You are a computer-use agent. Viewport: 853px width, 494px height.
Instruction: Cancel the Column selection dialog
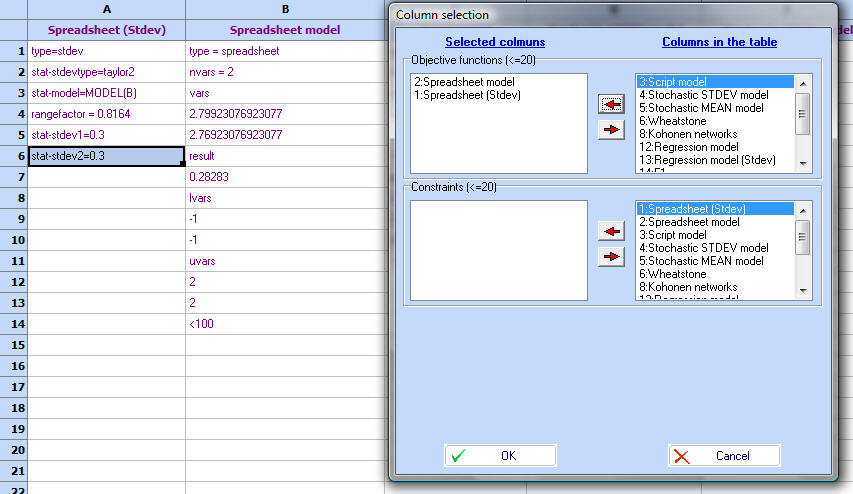click(723, 456)
